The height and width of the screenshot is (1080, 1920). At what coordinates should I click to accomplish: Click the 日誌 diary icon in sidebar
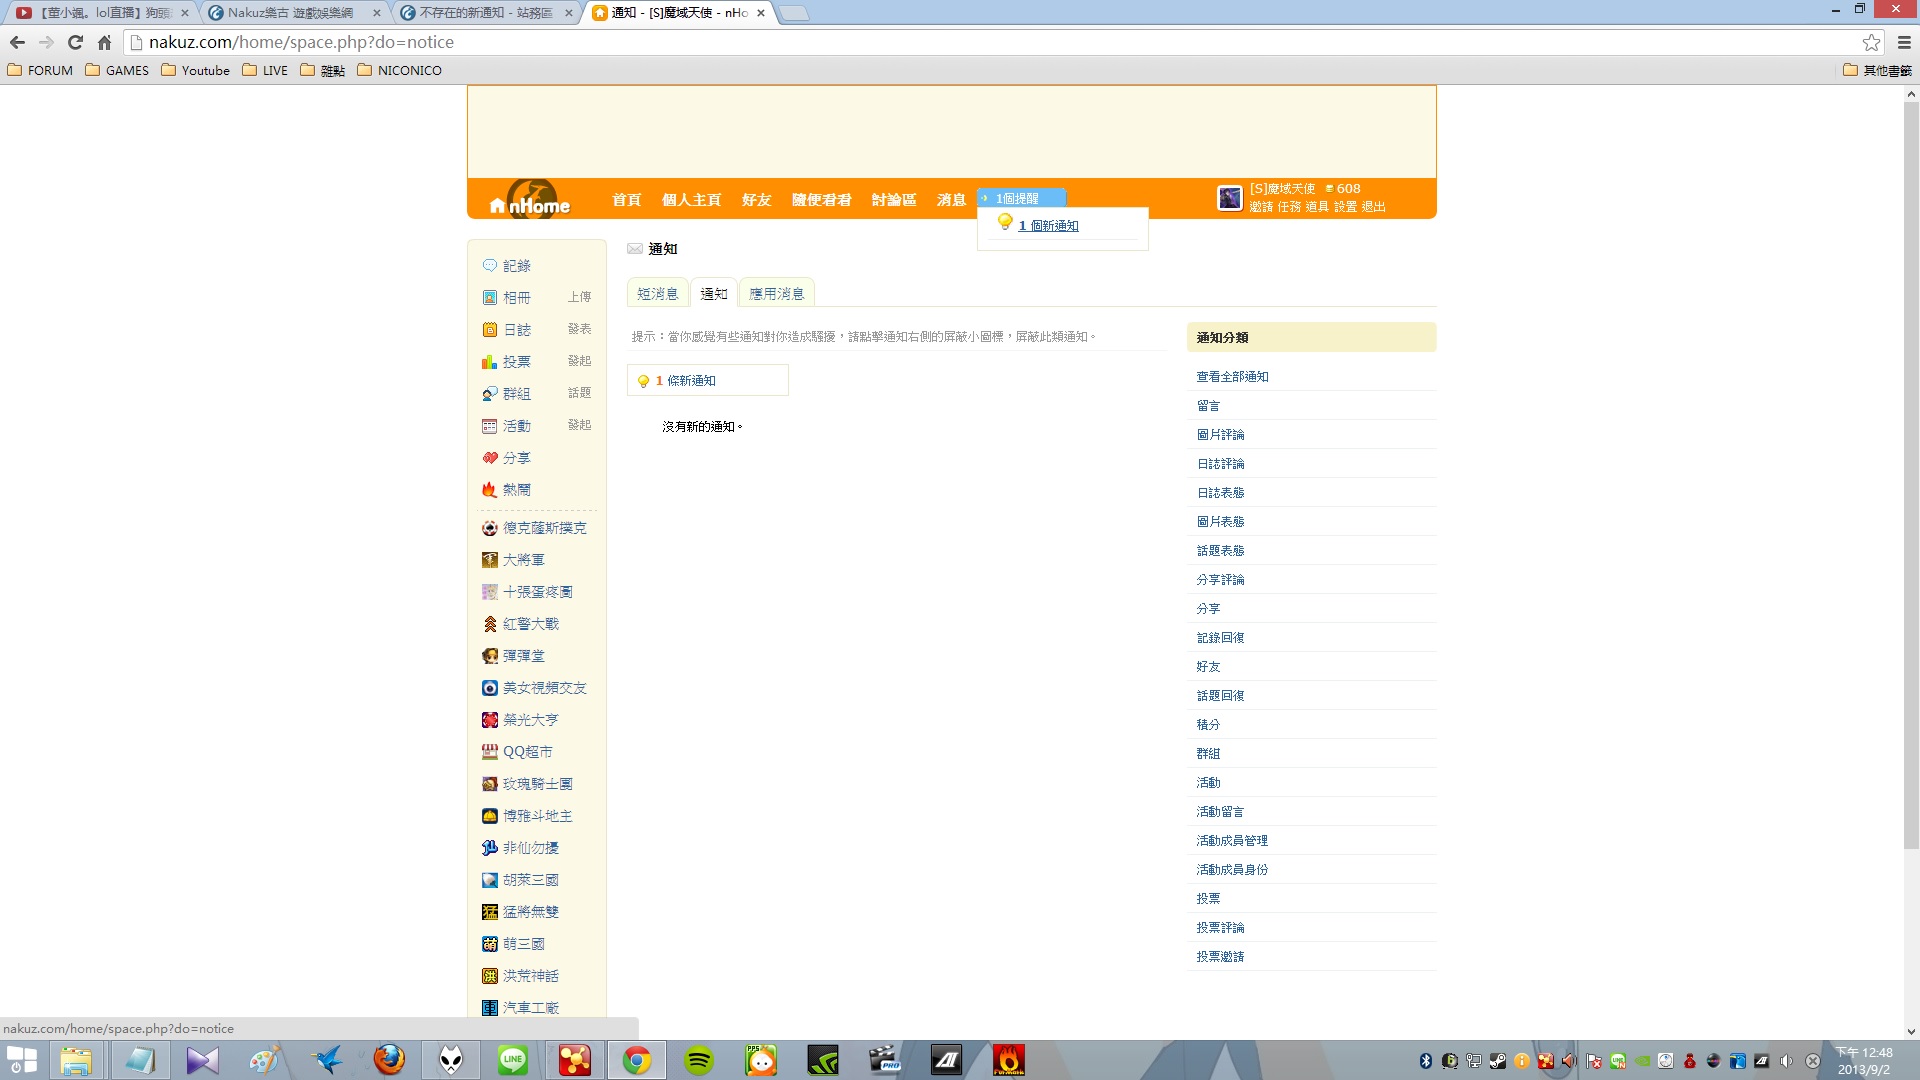tap(489, 330)
